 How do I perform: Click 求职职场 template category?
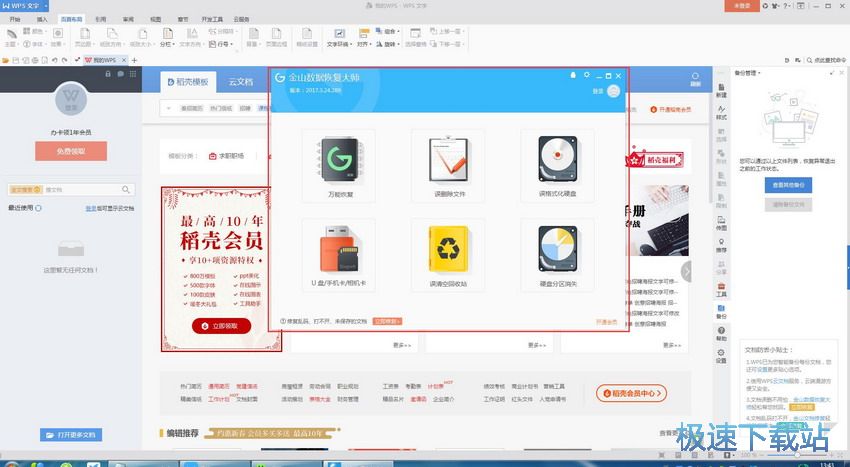227,156
